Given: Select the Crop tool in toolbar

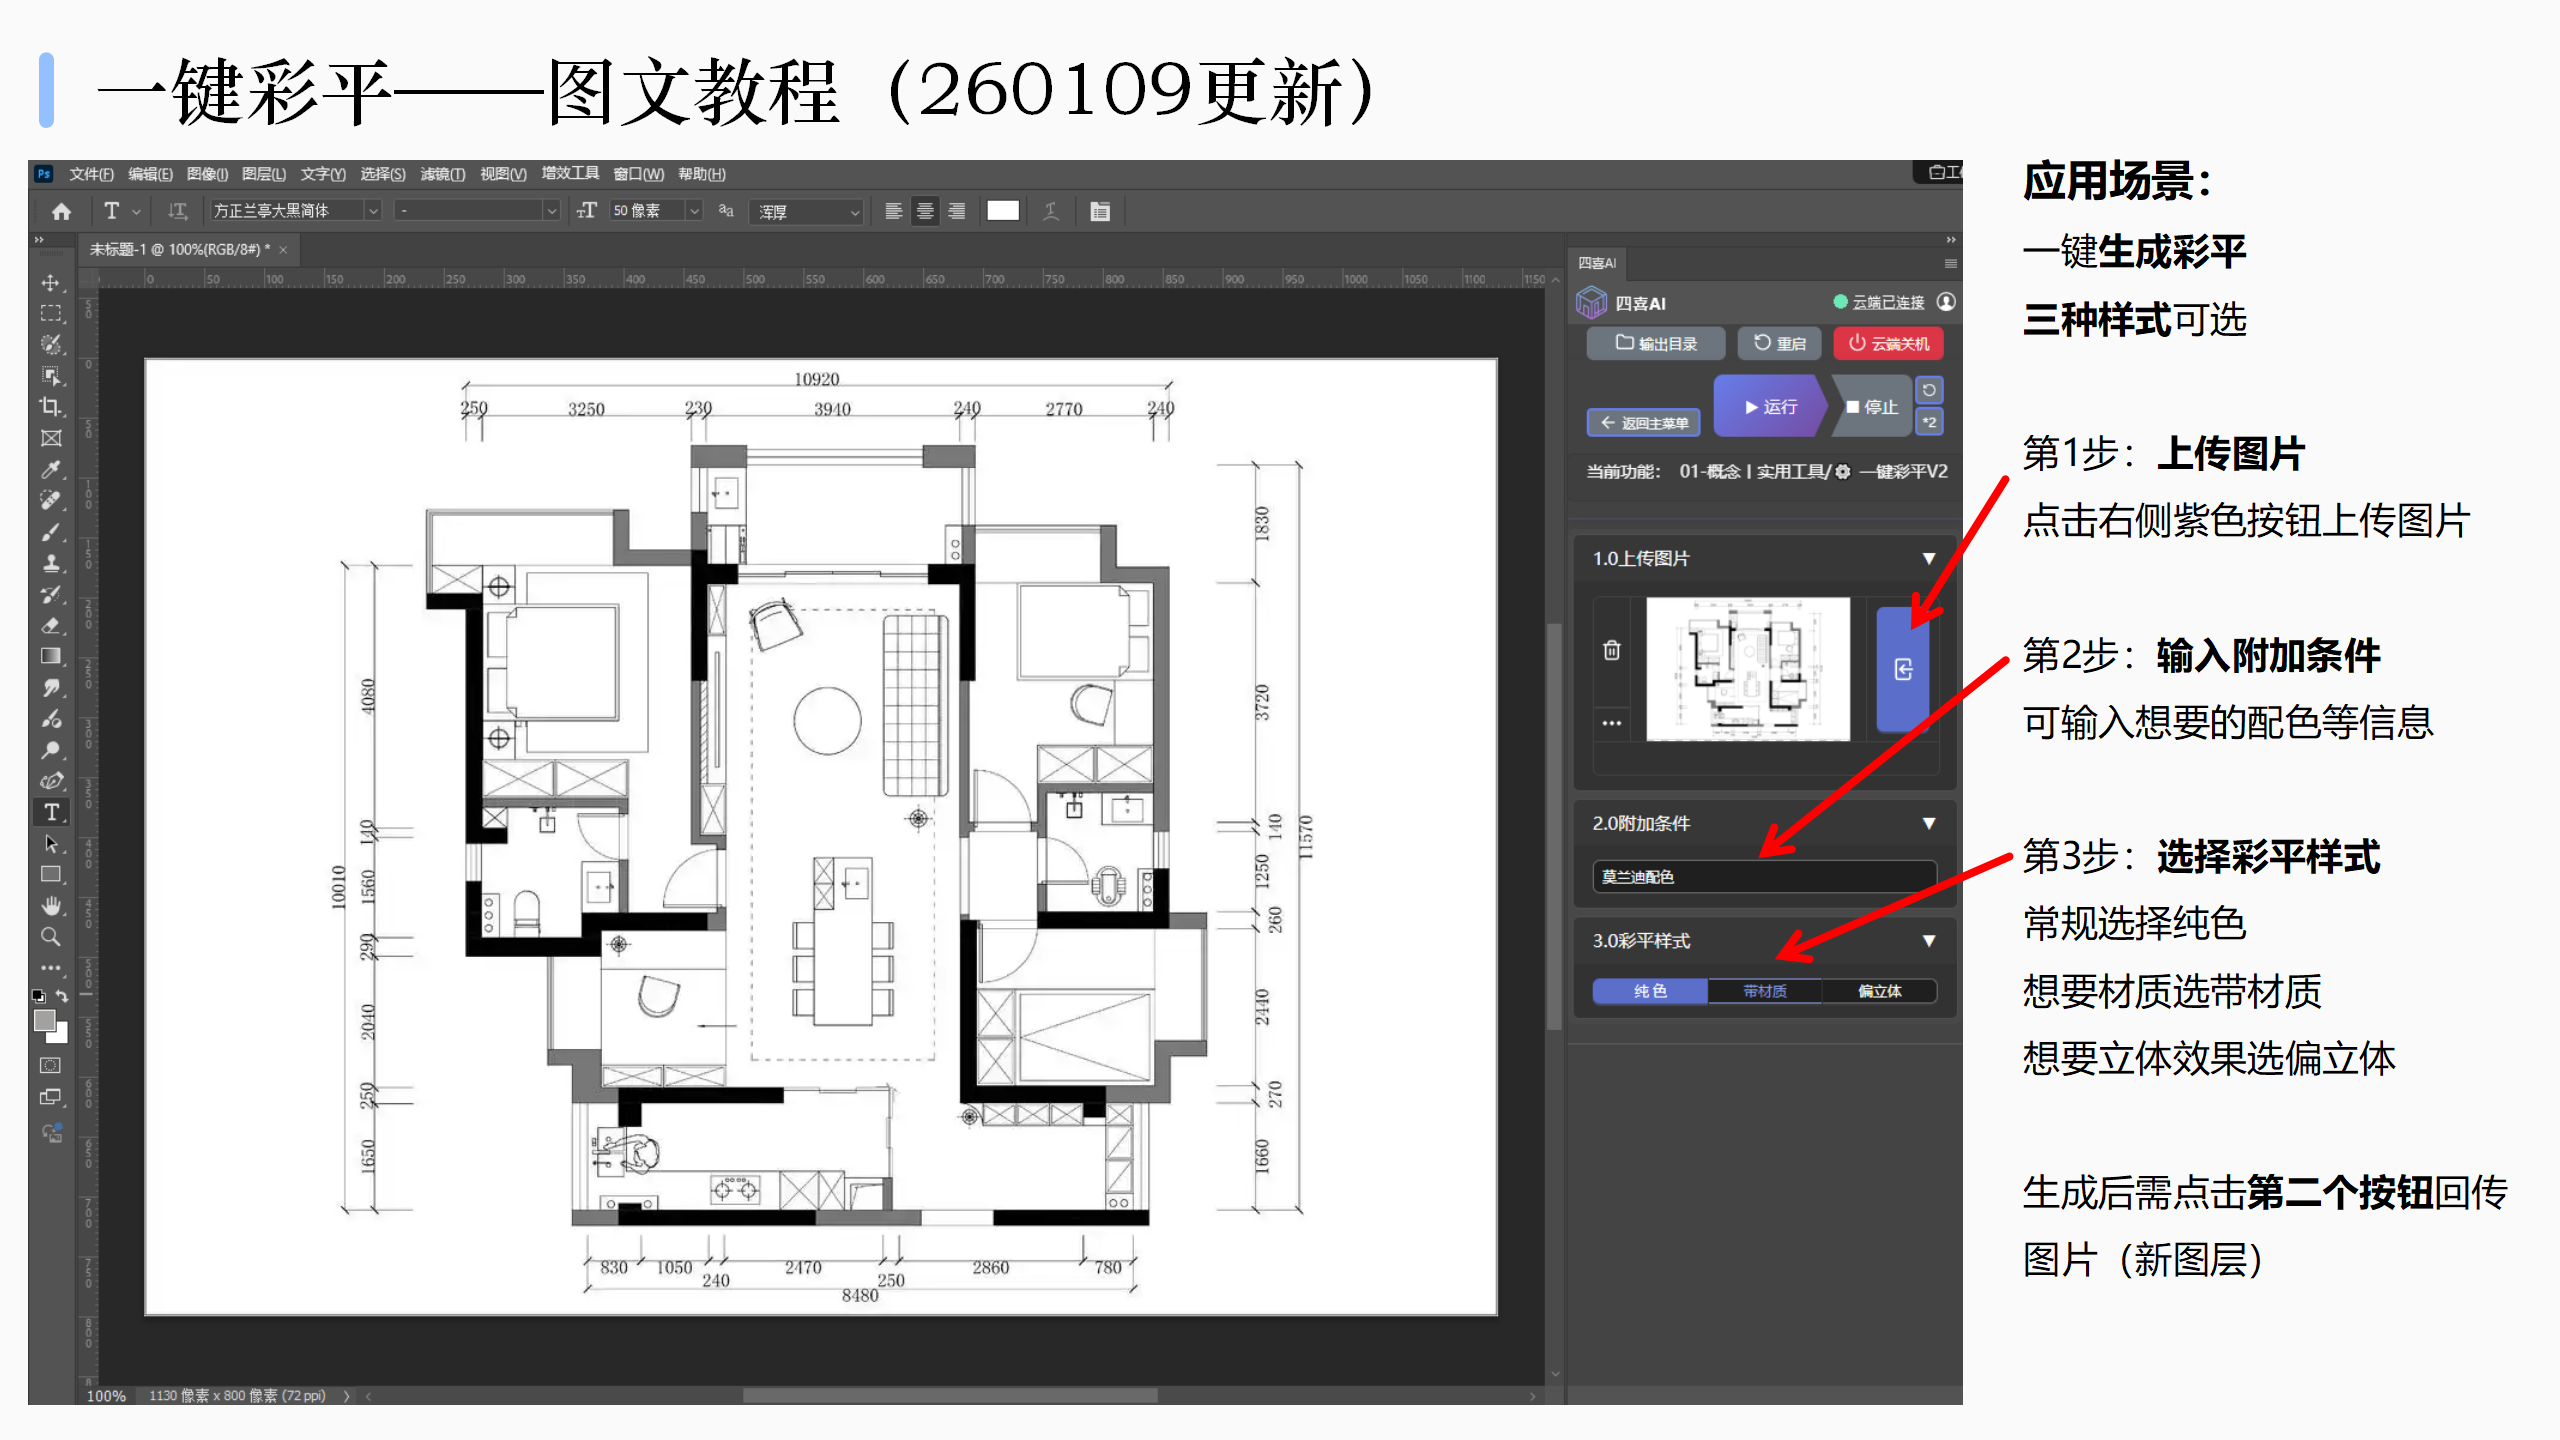Looking at the screenshot, I should (50, 407).
